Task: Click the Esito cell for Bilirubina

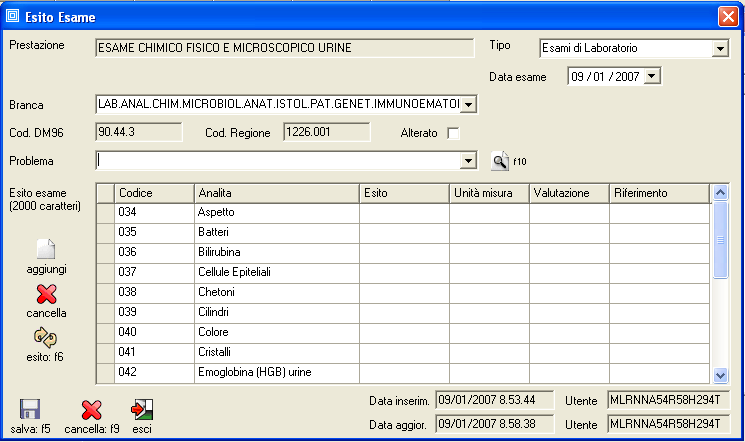Action: coord(404,252)
